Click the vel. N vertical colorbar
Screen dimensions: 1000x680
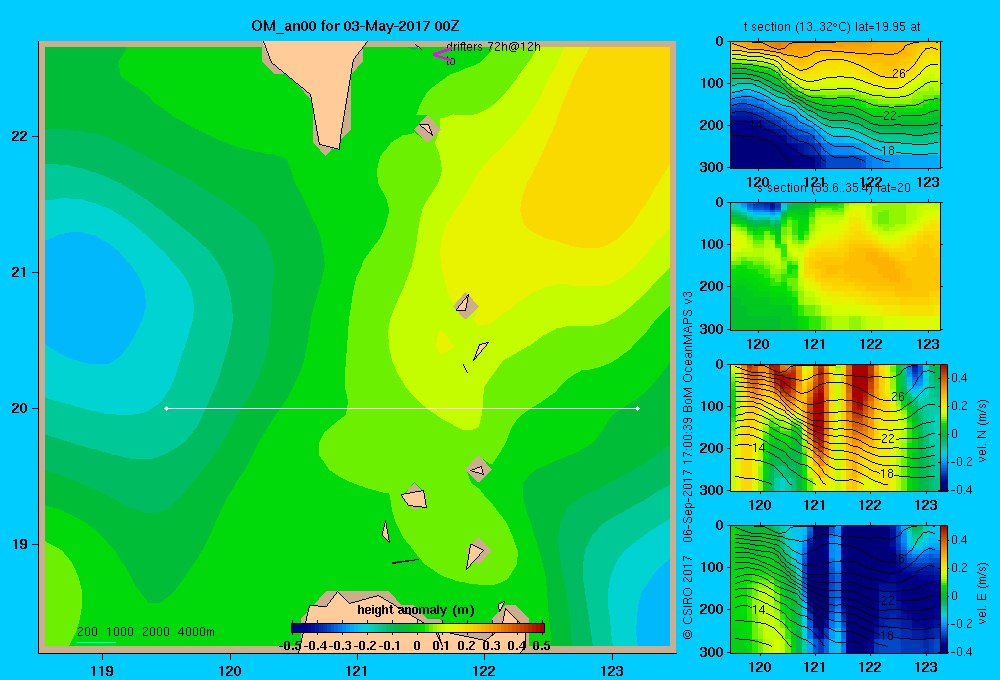click(945, 427)
